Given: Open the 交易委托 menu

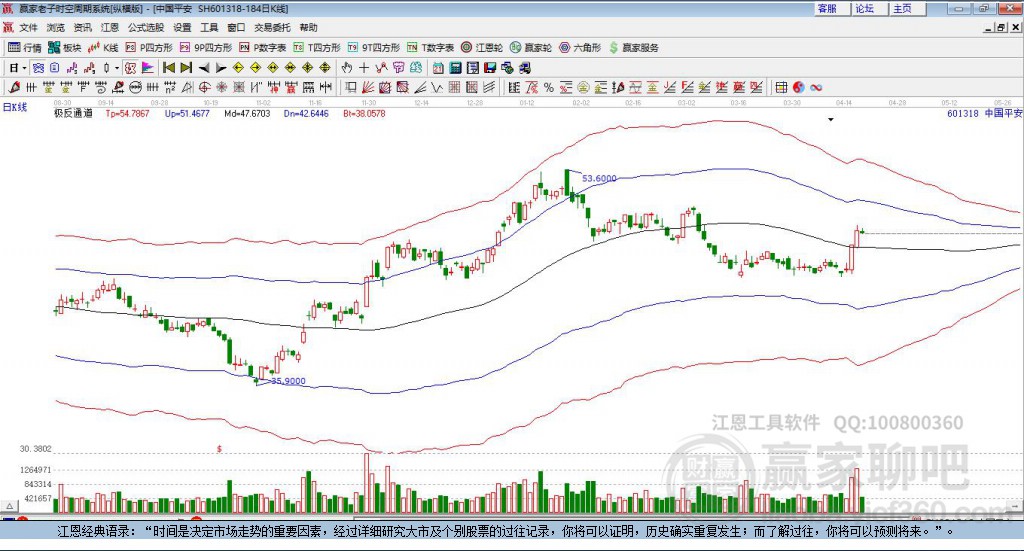Looking at the screenshot, I should pos(272,27).
